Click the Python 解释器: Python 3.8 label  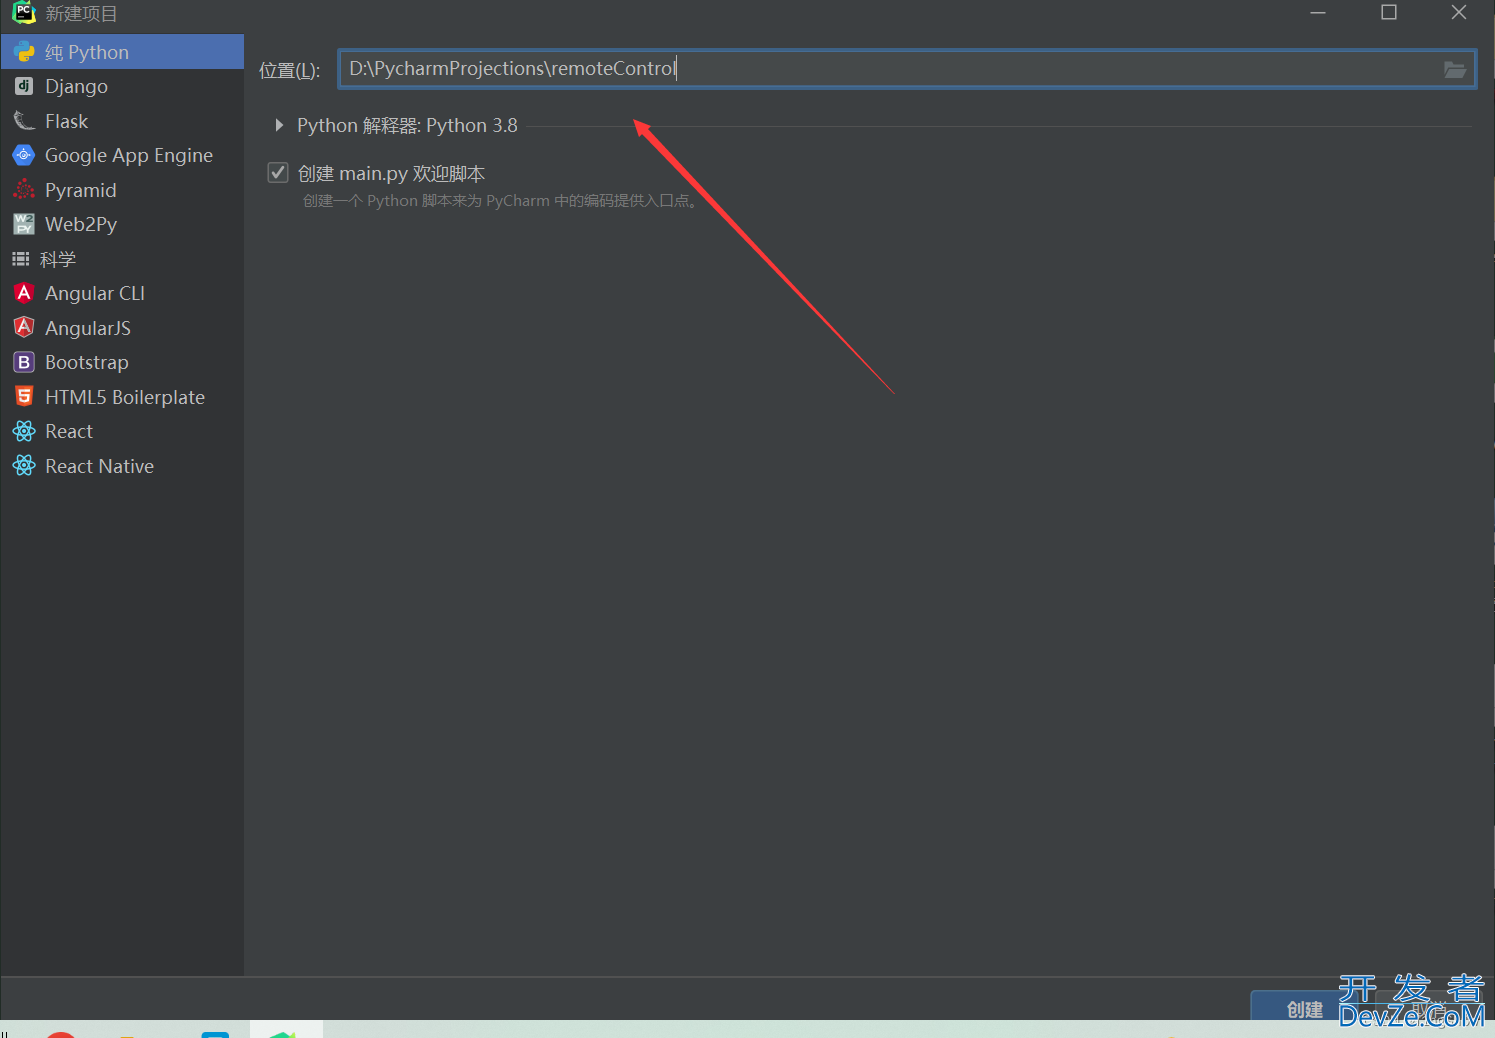(x=407, y=125)
